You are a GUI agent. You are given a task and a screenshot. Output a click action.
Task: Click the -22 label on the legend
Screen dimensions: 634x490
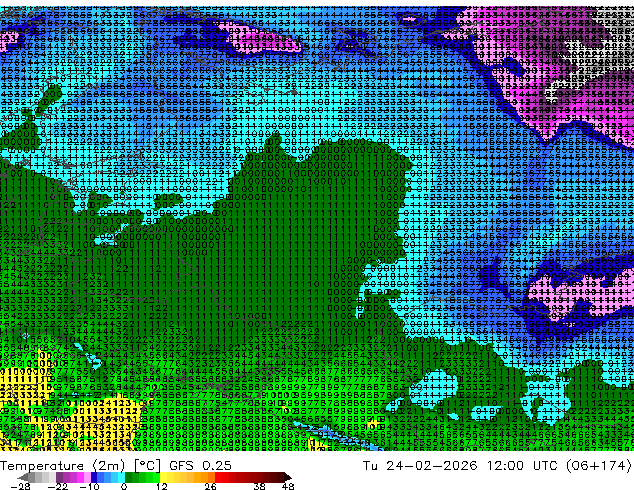[58, 486]
